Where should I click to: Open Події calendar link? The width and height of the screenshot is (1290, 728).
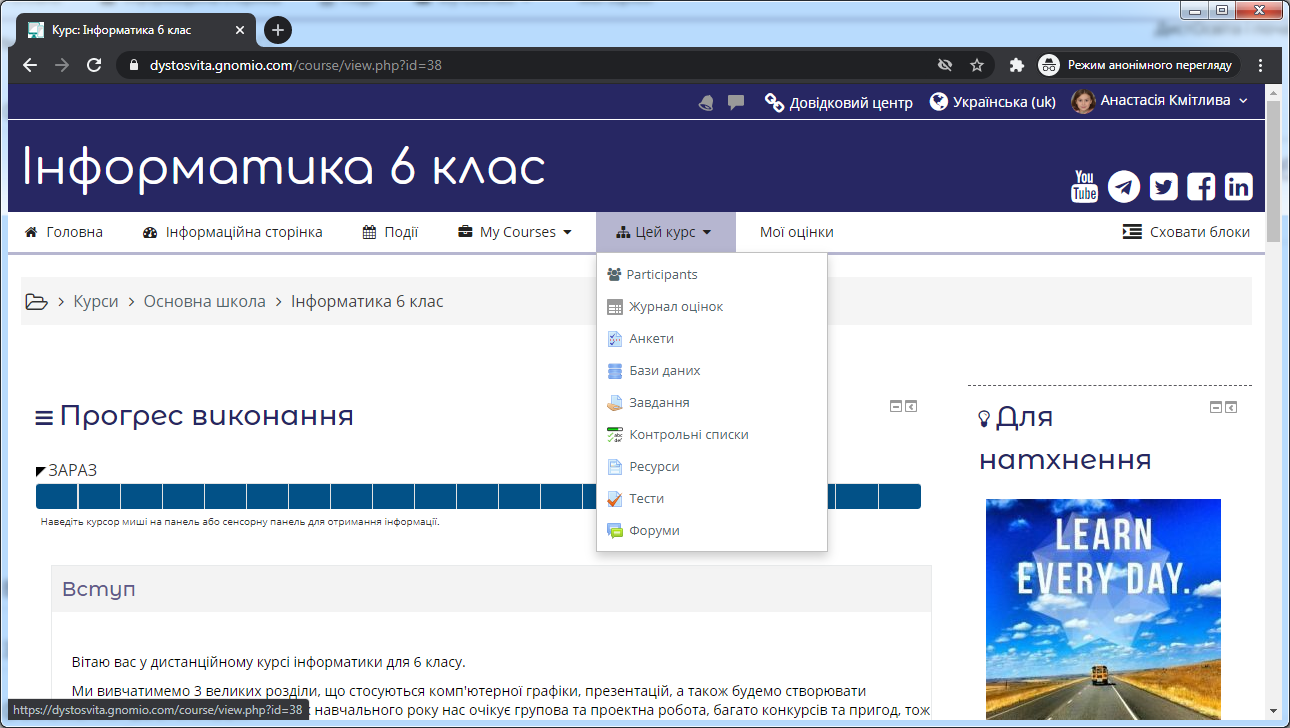390,232
